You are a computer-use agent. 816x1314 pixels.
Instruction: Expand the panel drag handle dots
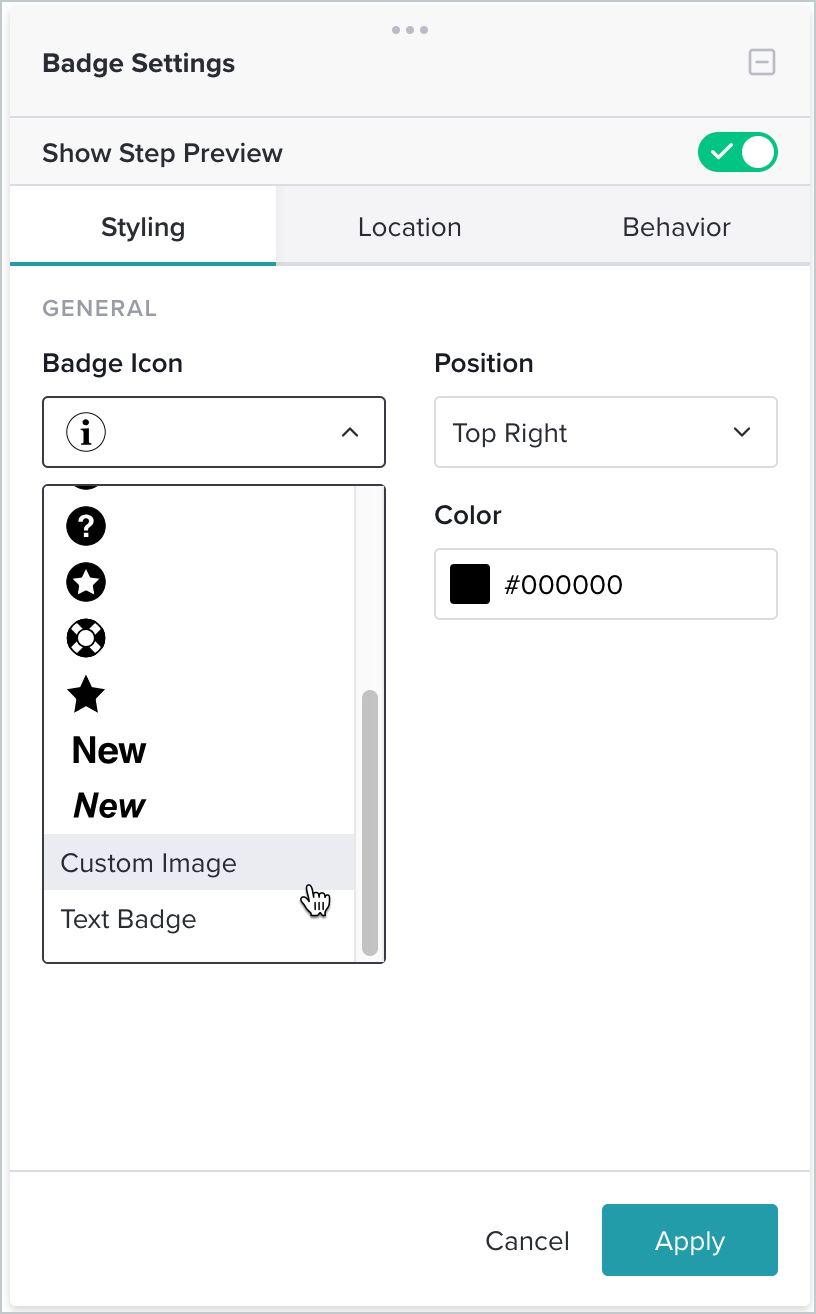409,30
